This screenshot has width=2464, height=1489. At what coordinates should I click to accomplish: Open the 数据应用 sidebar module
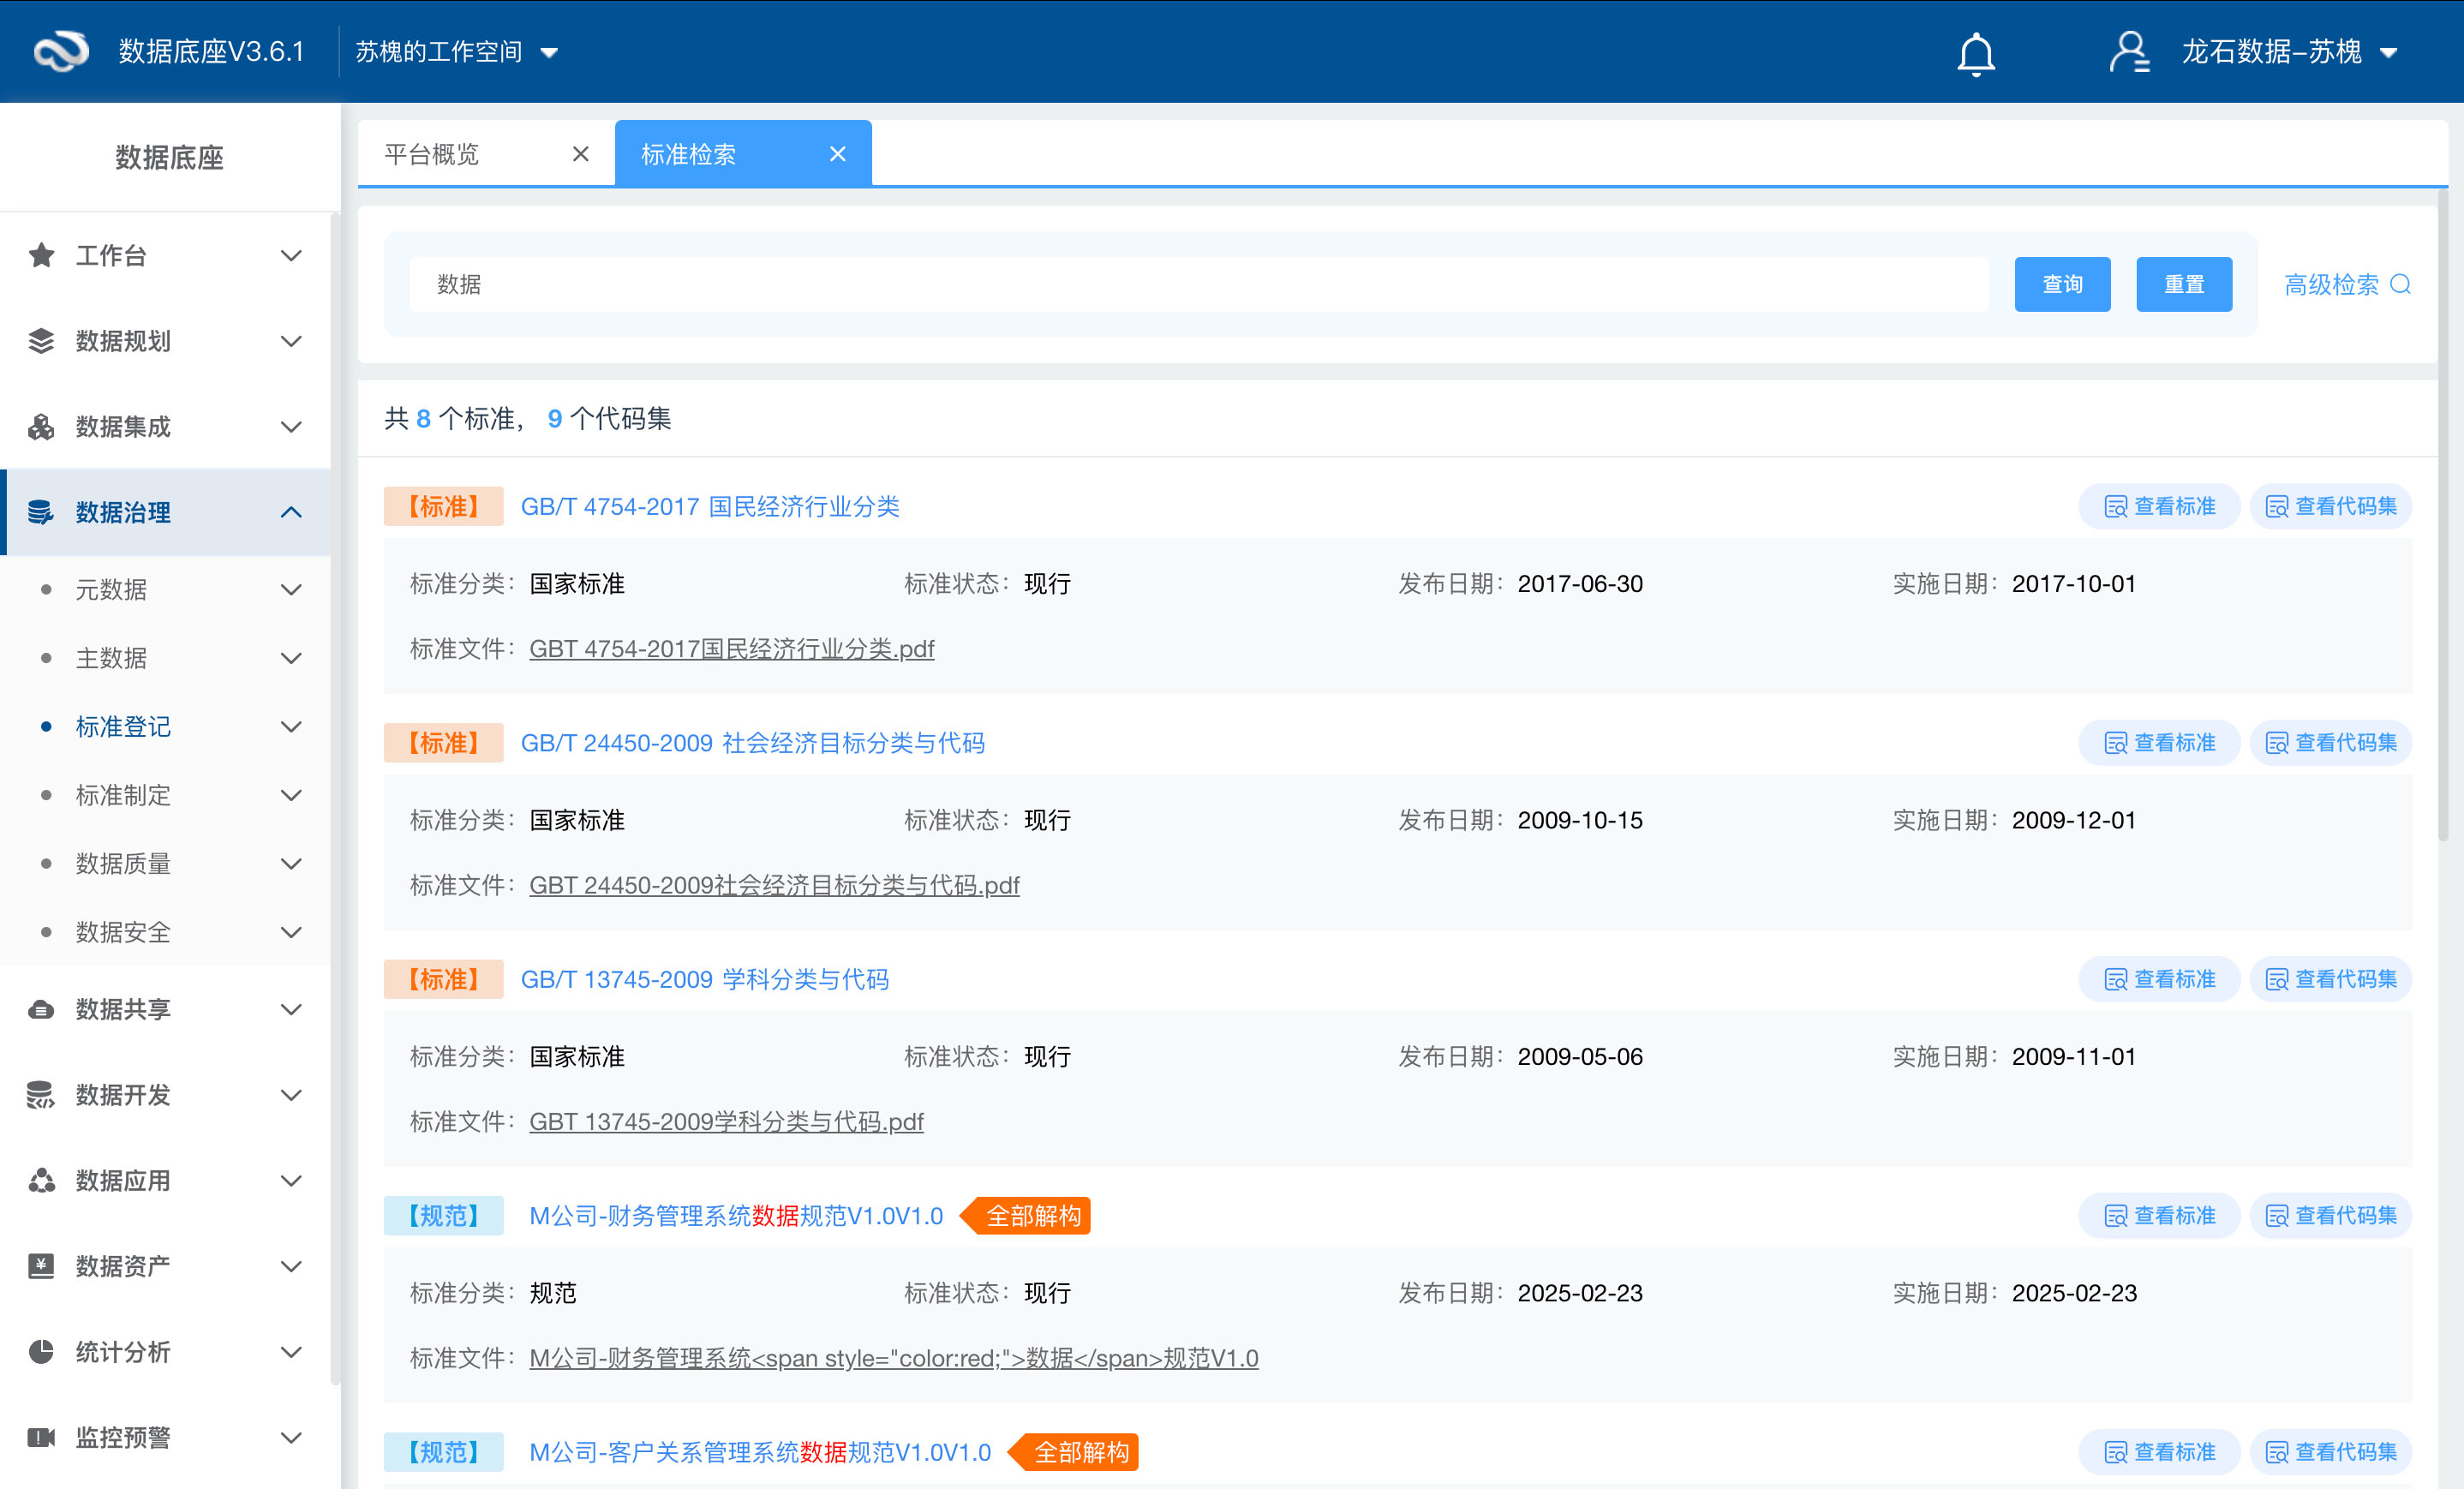[122, 1180]
